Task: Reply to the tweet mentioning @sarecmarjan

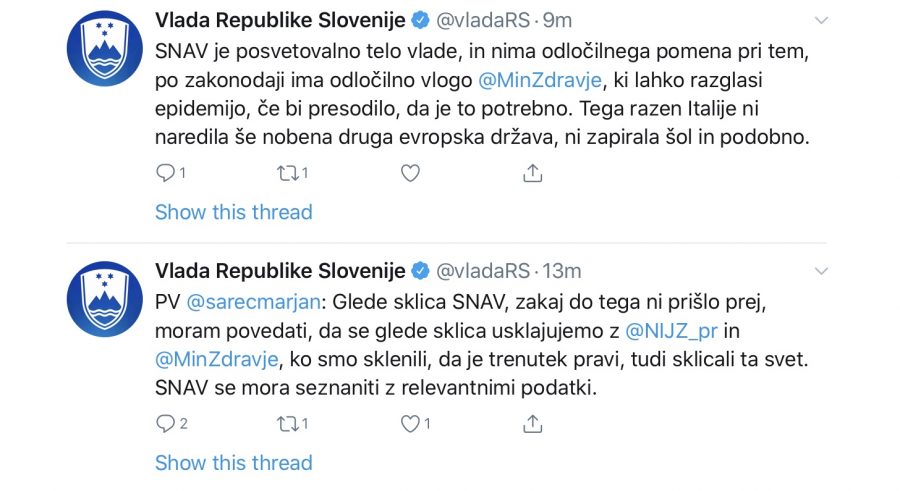Action: tap(166, 424)
